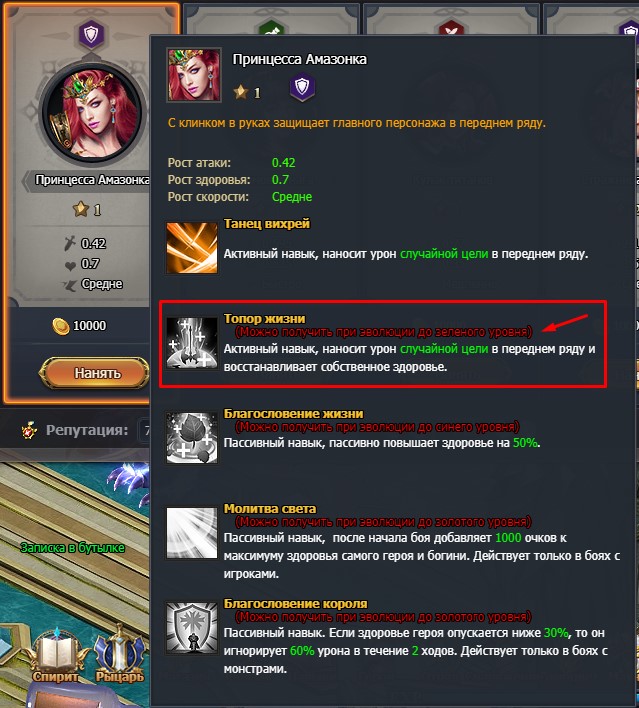Click the purple shield badge above hero card

click(x=91, y=34)
